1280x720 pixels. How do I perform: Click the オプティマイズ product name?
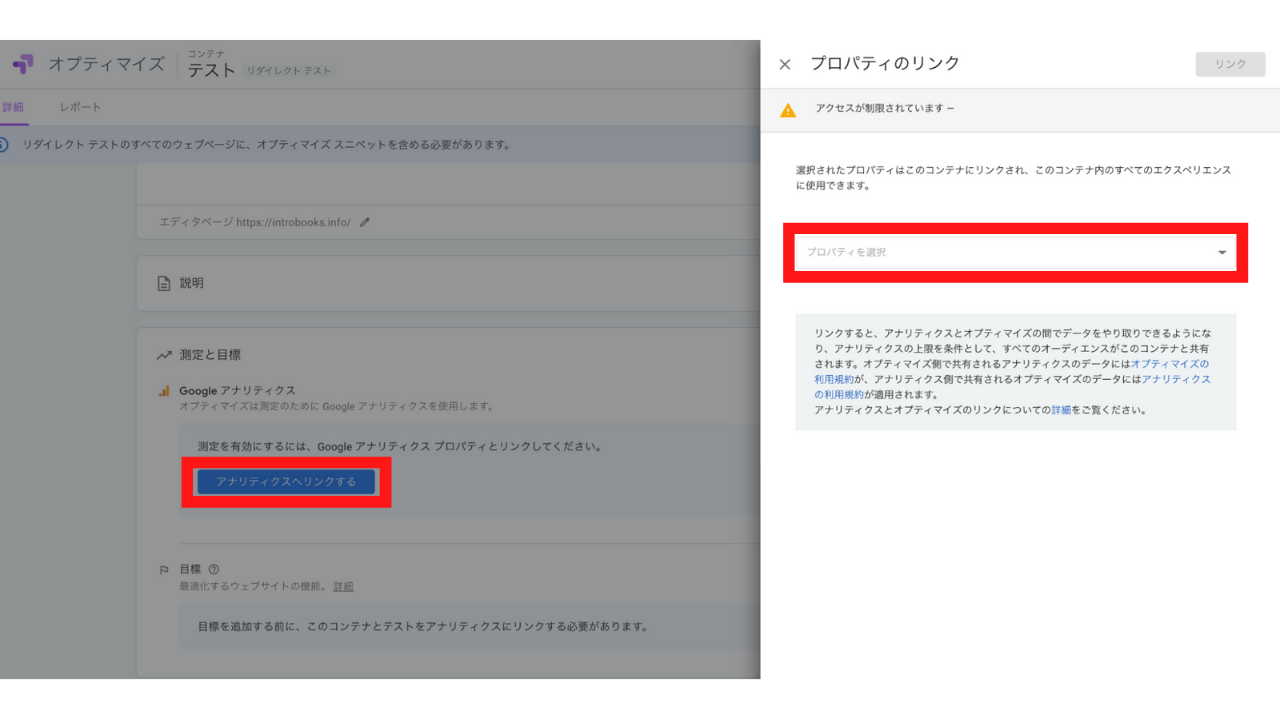[x=106, y=64]
